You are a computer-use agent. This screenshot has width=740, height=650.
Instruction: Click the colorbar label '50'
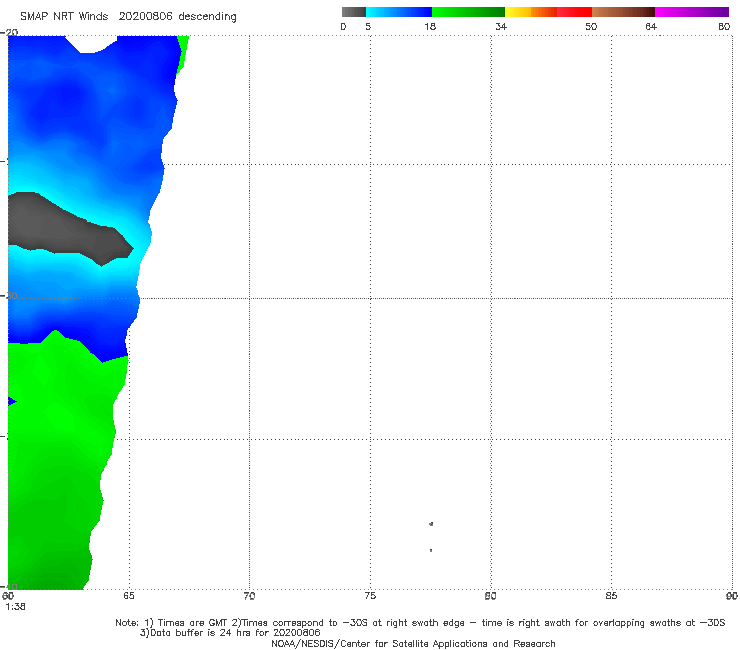[x=591, y=26]
